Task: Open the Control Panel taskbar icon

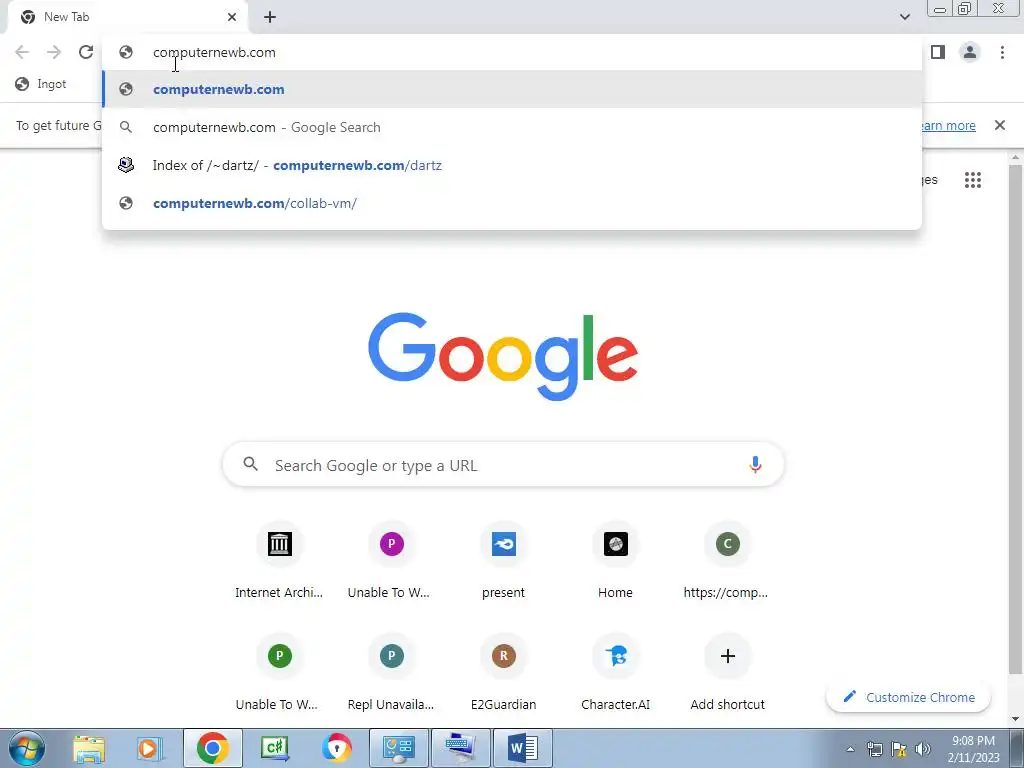Action: (x=399, y=748)
